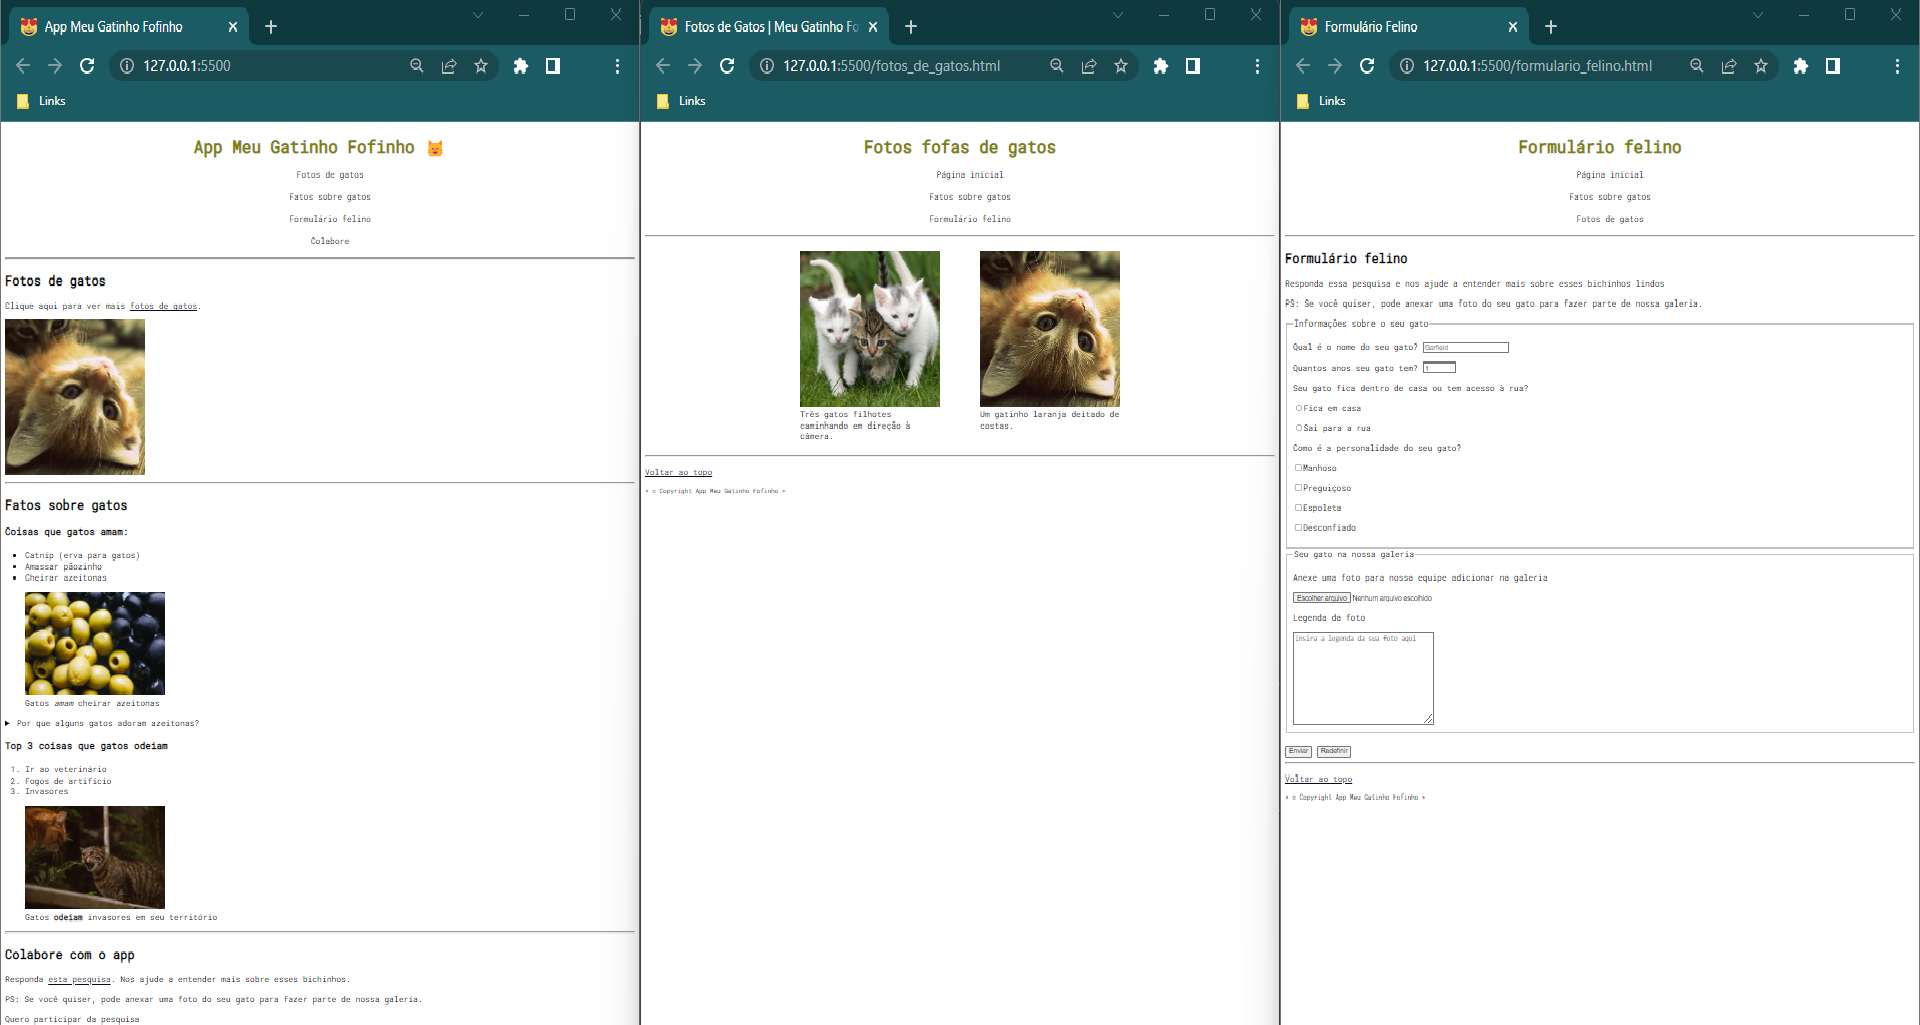Check the Manhoso personality checkbox
1920x1025 pixels.
tap(1299, 468)
